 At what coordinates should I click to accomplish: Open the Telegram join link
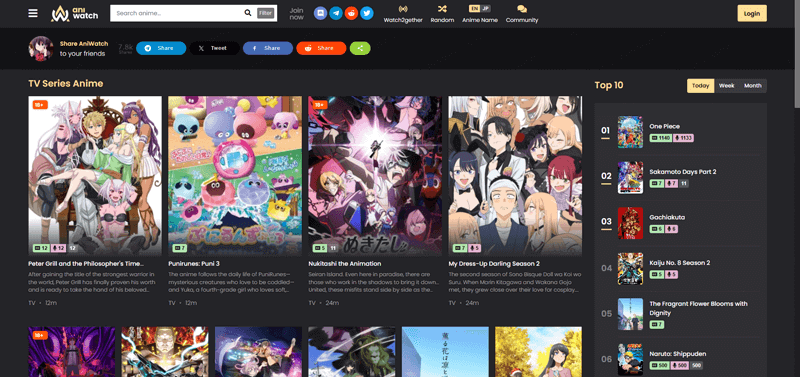(x=336, y=13)
